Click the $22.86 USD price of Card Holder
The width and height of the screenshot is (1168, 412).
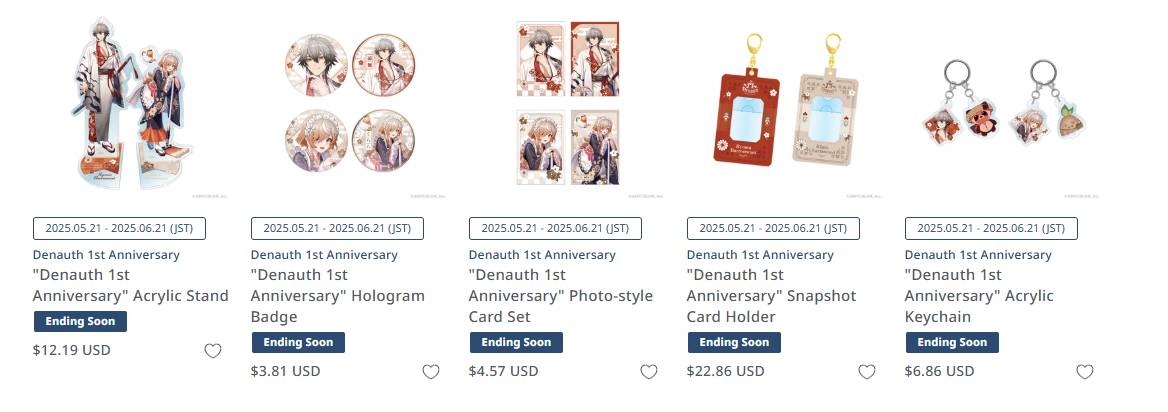click(x=726, y=371)
